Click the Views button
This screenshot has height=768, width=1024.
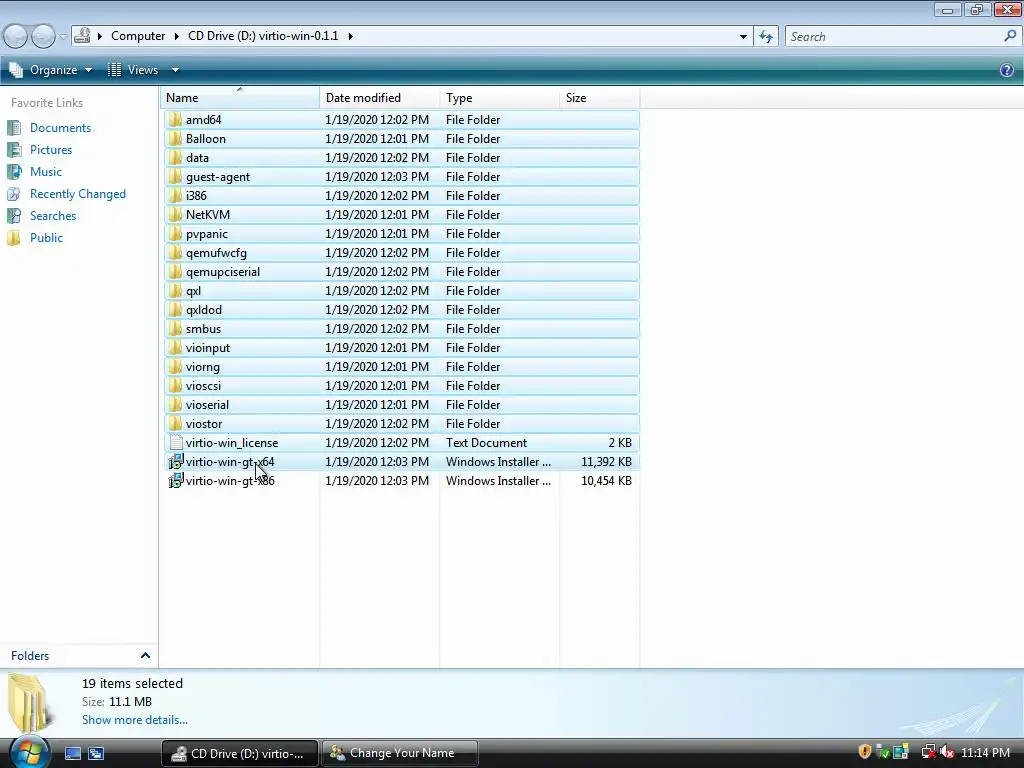point(134,70)
